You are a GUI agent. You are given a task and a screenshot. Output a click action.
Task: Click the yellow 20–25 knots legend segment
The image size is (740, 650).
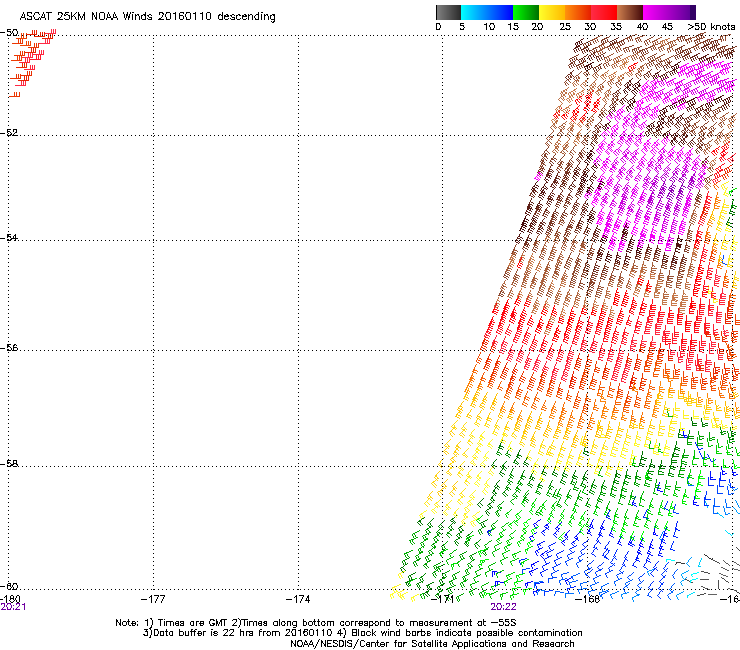(x=552, y=12)
